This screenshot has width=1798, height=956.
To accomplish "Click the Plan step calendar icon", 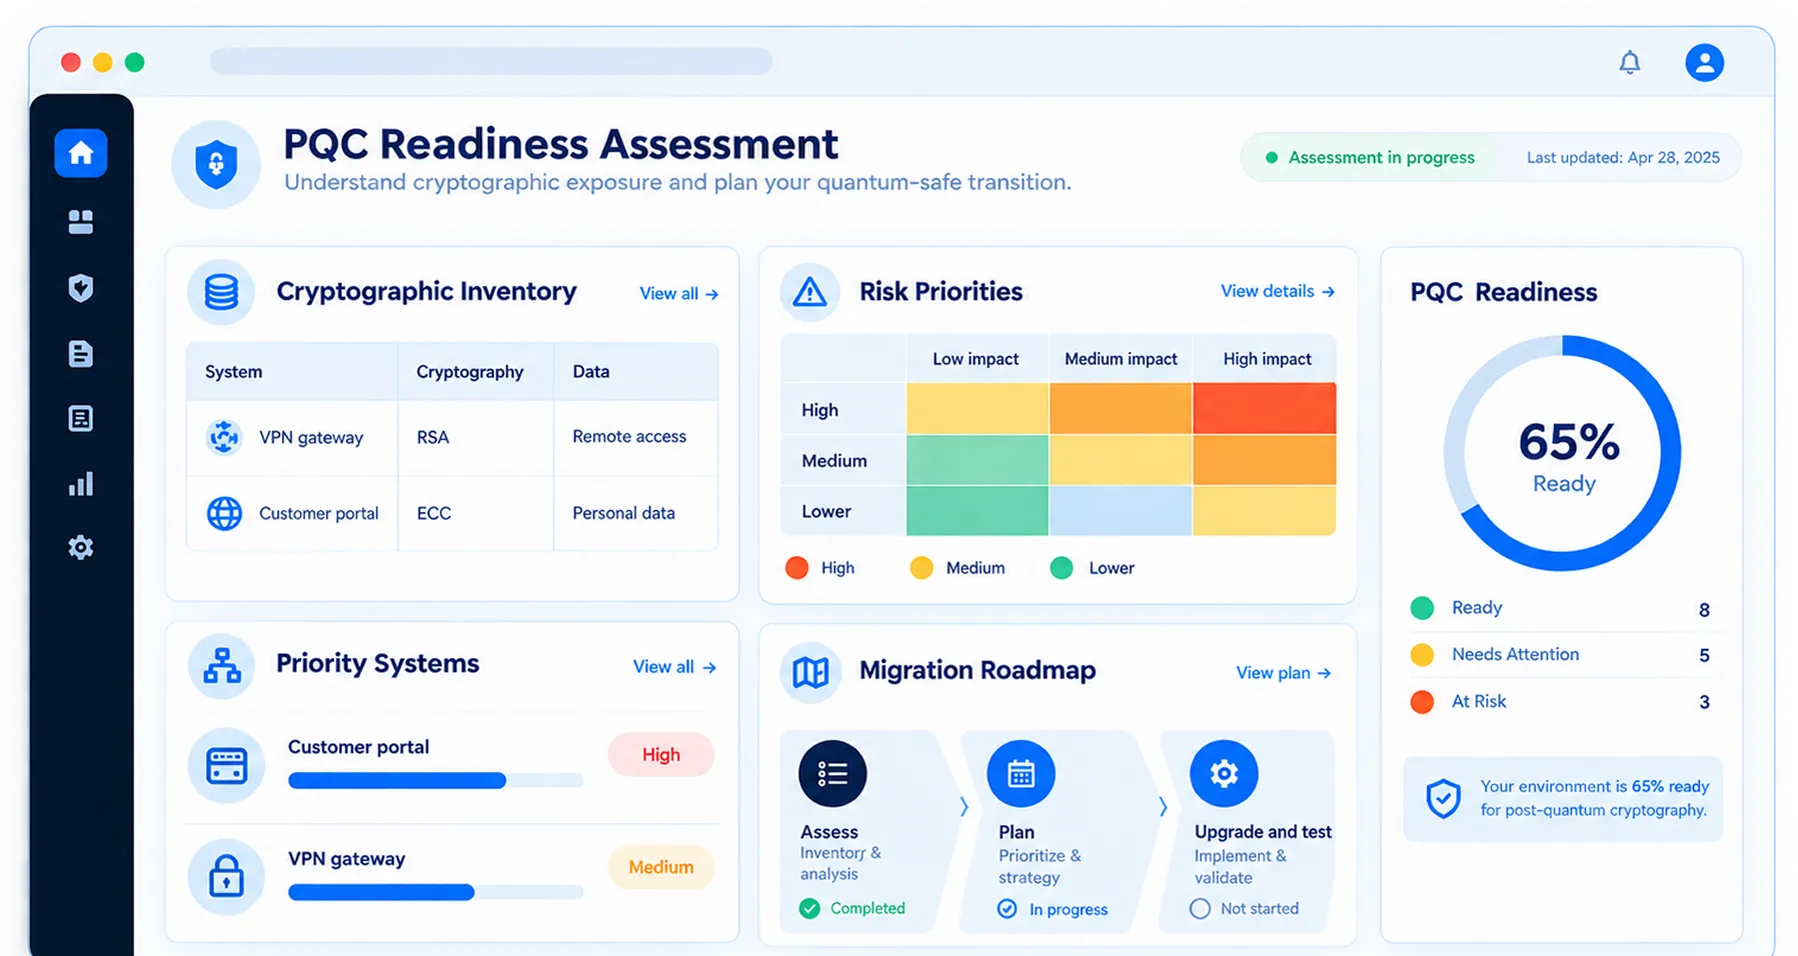I will pyautogui.click(x=1021, y=774).
